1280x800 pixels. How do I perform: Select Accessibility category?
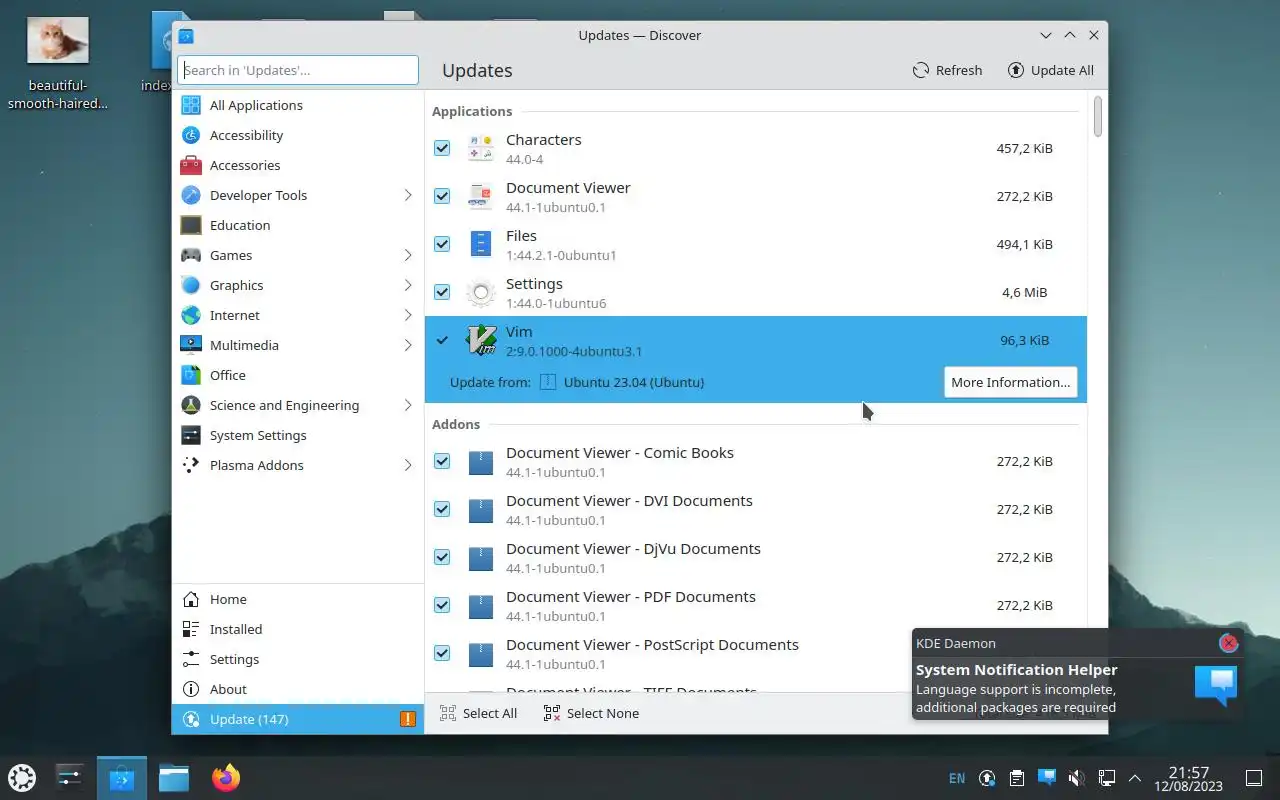click(298, 135)
